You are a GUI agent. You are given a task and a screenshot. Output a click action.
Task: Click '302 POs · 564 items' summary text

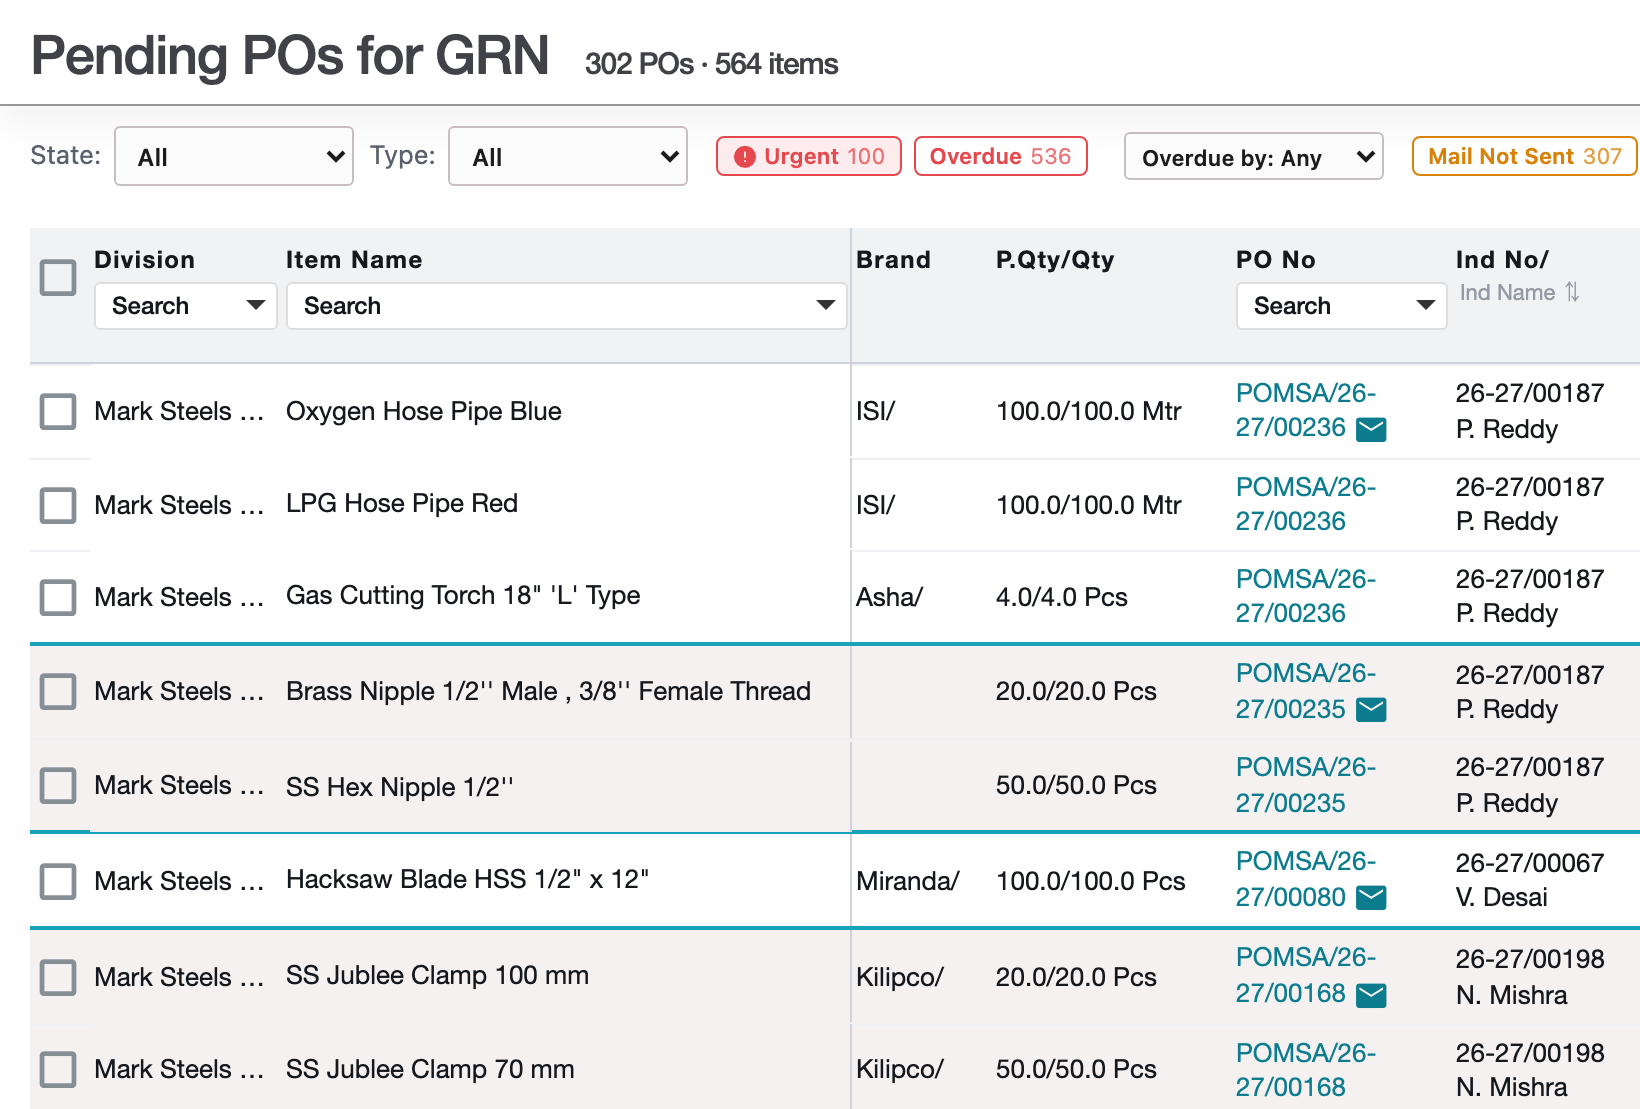click(711, 64)
